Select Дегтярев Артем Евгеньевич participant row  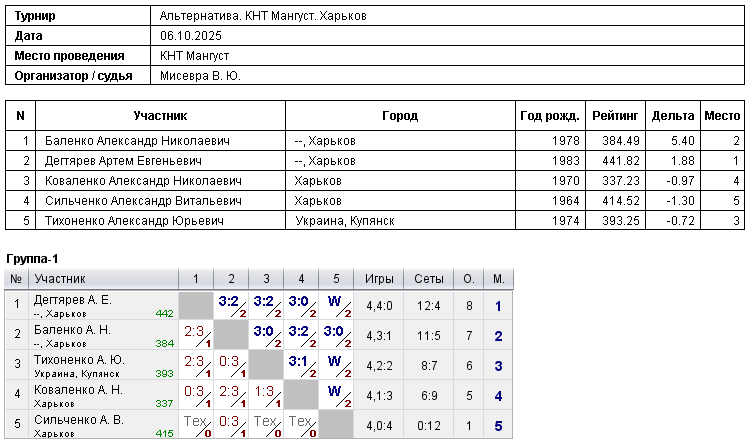(375, 161)
